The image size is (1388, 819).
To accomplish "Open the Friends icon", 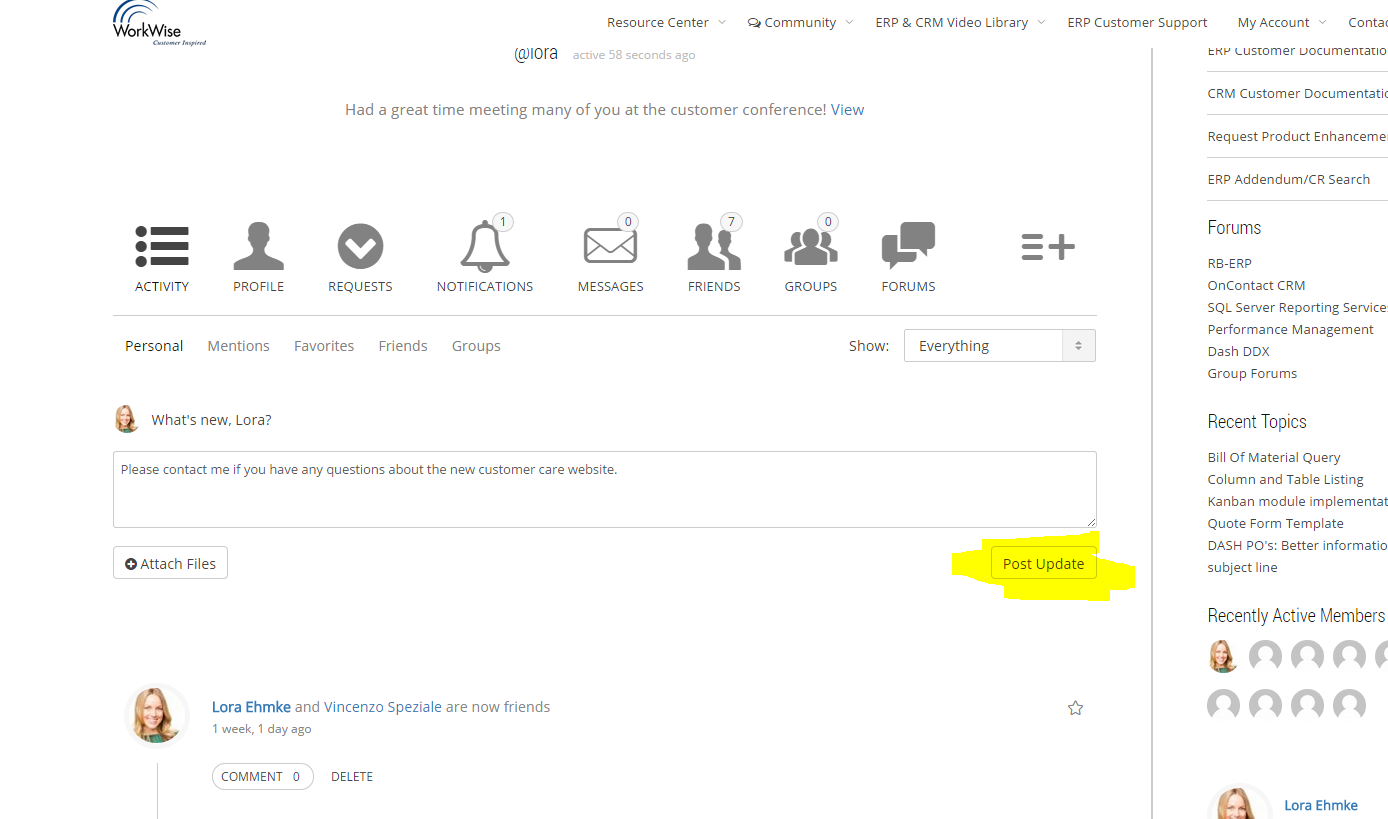I will 714,246.
